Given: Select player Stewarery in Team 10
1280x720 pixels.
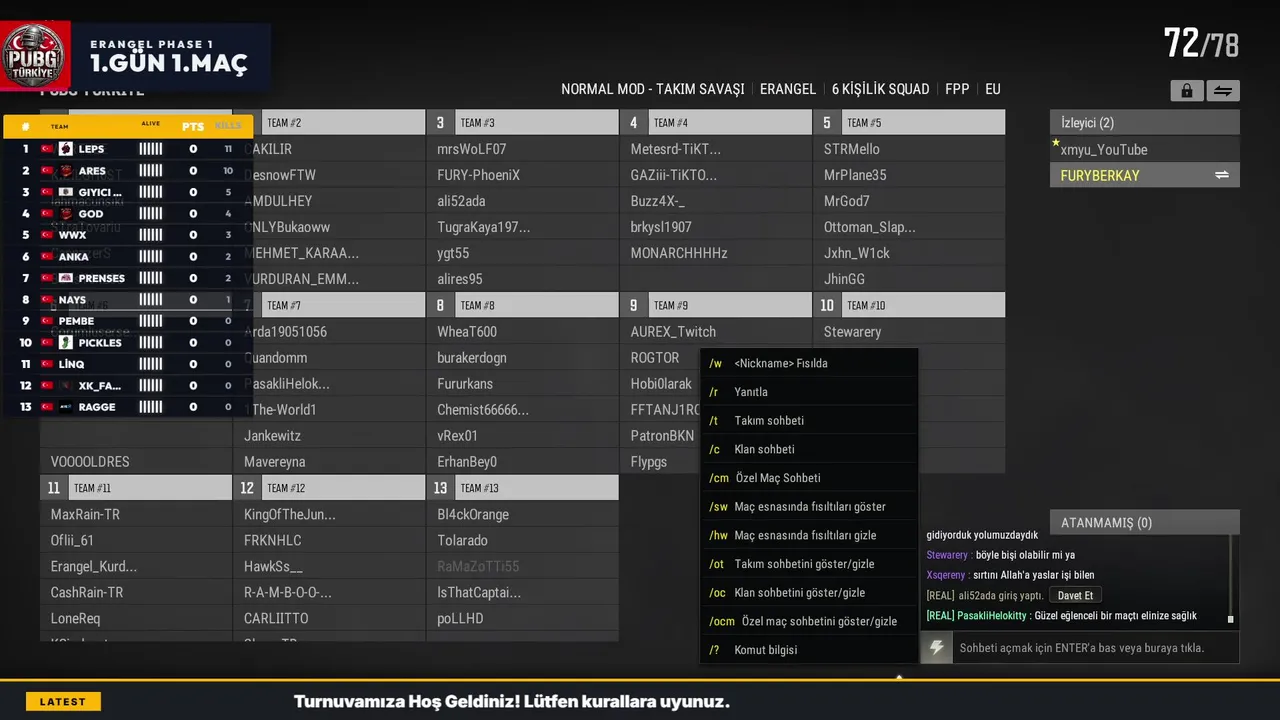Looking at the screenshot, I should (909, 331).
